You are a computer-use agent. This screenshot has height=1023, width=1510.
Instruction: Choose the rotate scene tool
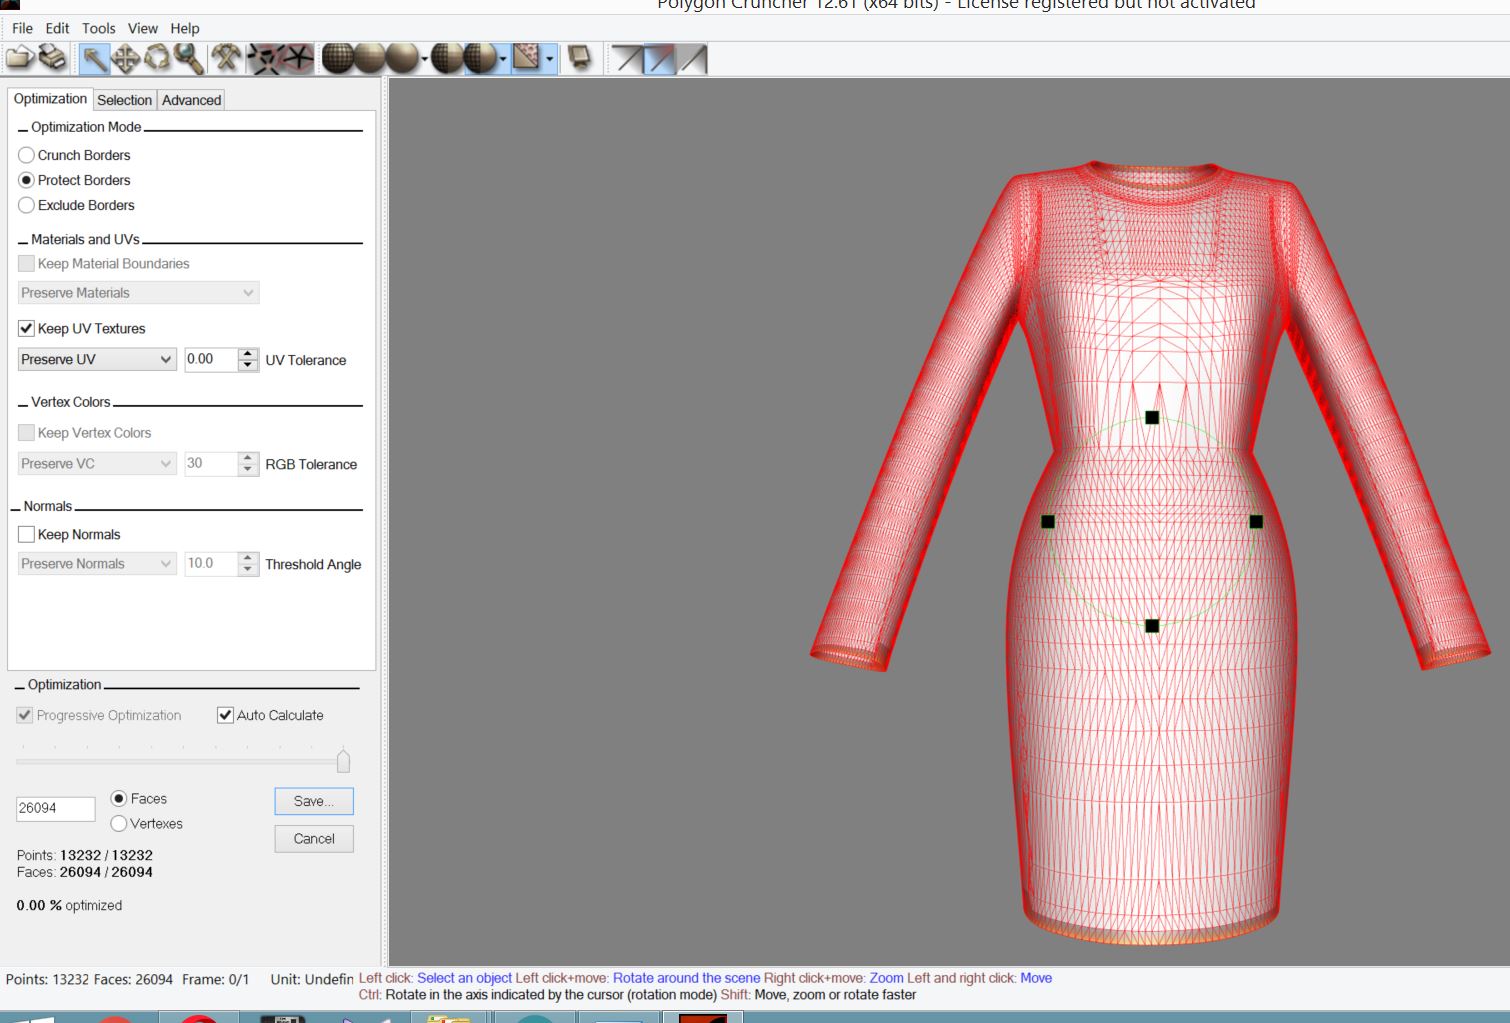pos(157,59)
